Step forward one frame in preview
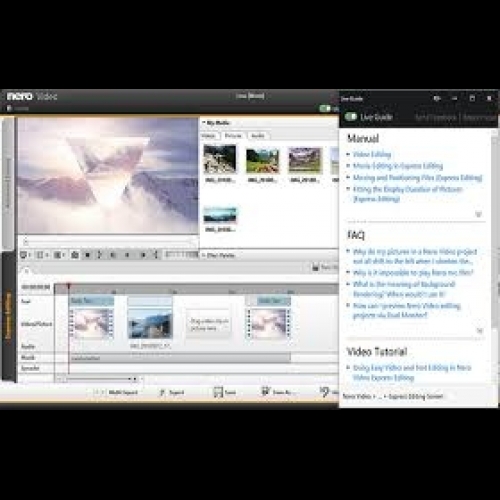Viewport: 500px width, 500px height. (143, 255)
